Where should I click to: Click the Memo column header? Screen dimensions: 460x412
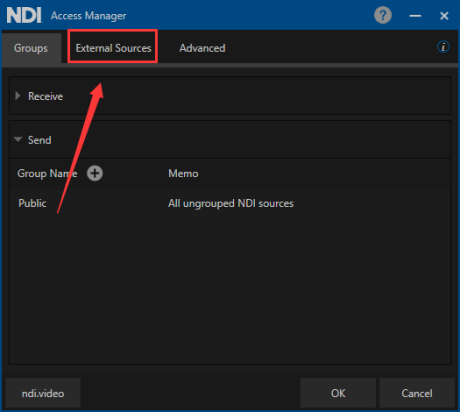pos(183,173)
